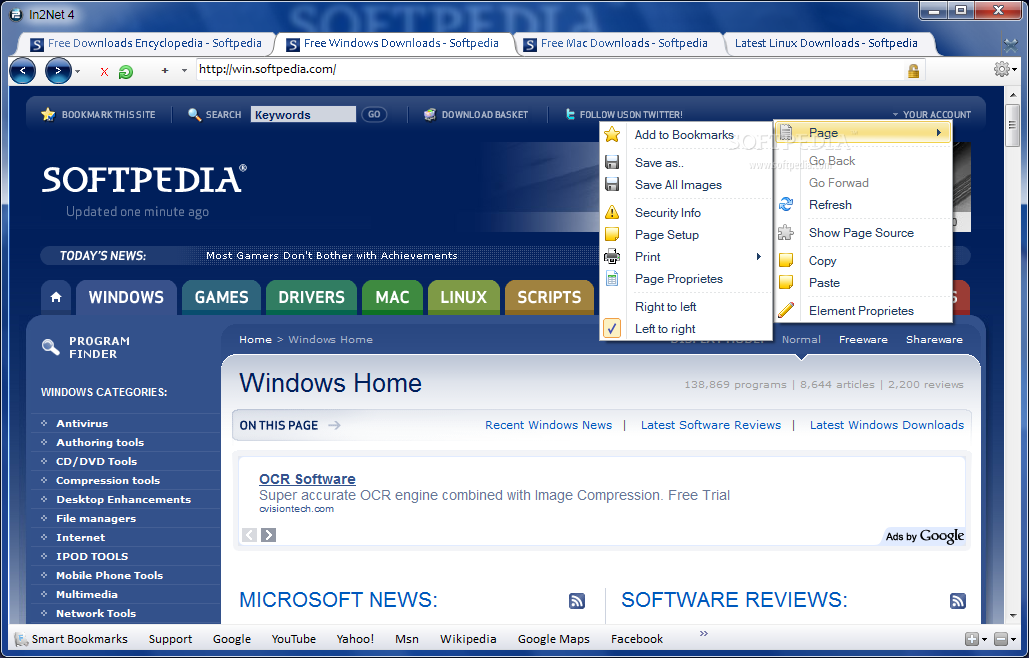1029x658 pixels.
Task: Click the padlock icon in the address bar
Action: 913,71
